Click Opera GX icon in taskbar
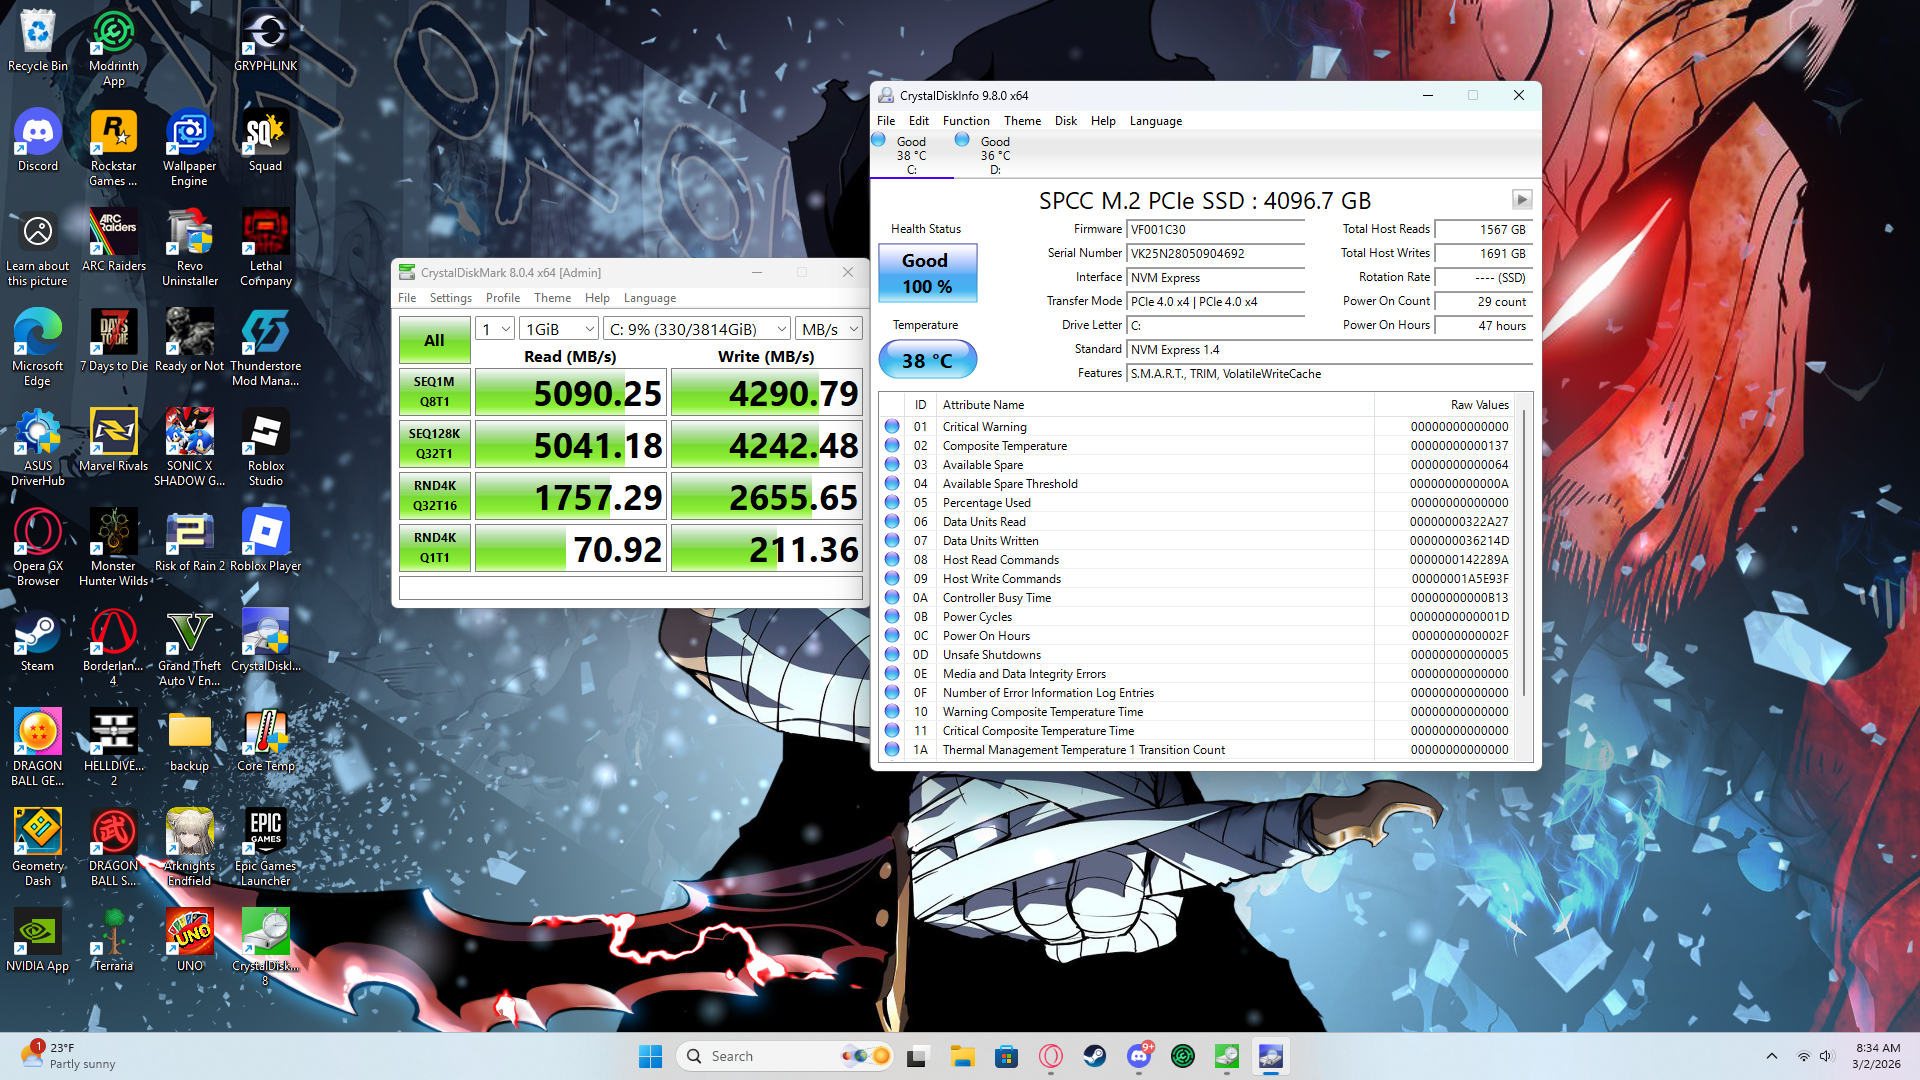1920x1080 pixels. tap(1050, 1056)
